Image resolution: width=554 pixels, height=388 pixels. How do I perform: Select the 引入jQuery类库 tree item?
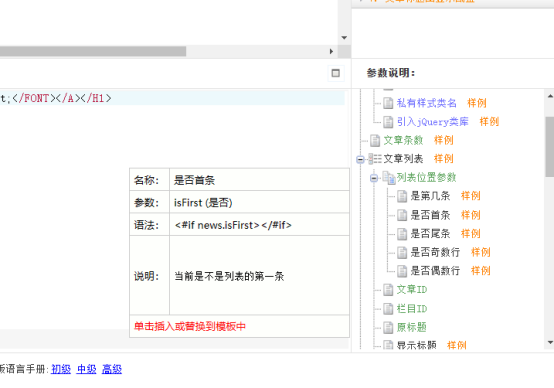point(432,122)
